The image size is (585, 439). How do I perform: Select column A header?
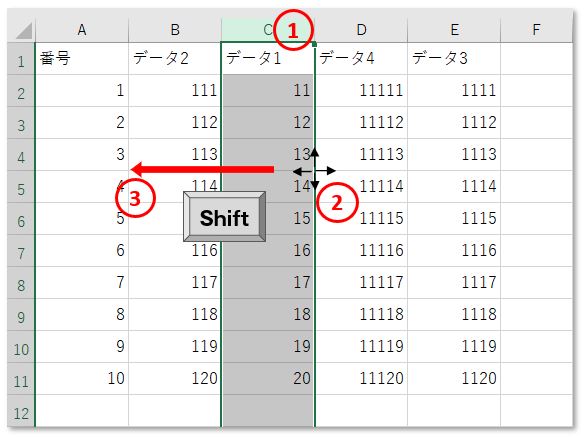point(82,30)
